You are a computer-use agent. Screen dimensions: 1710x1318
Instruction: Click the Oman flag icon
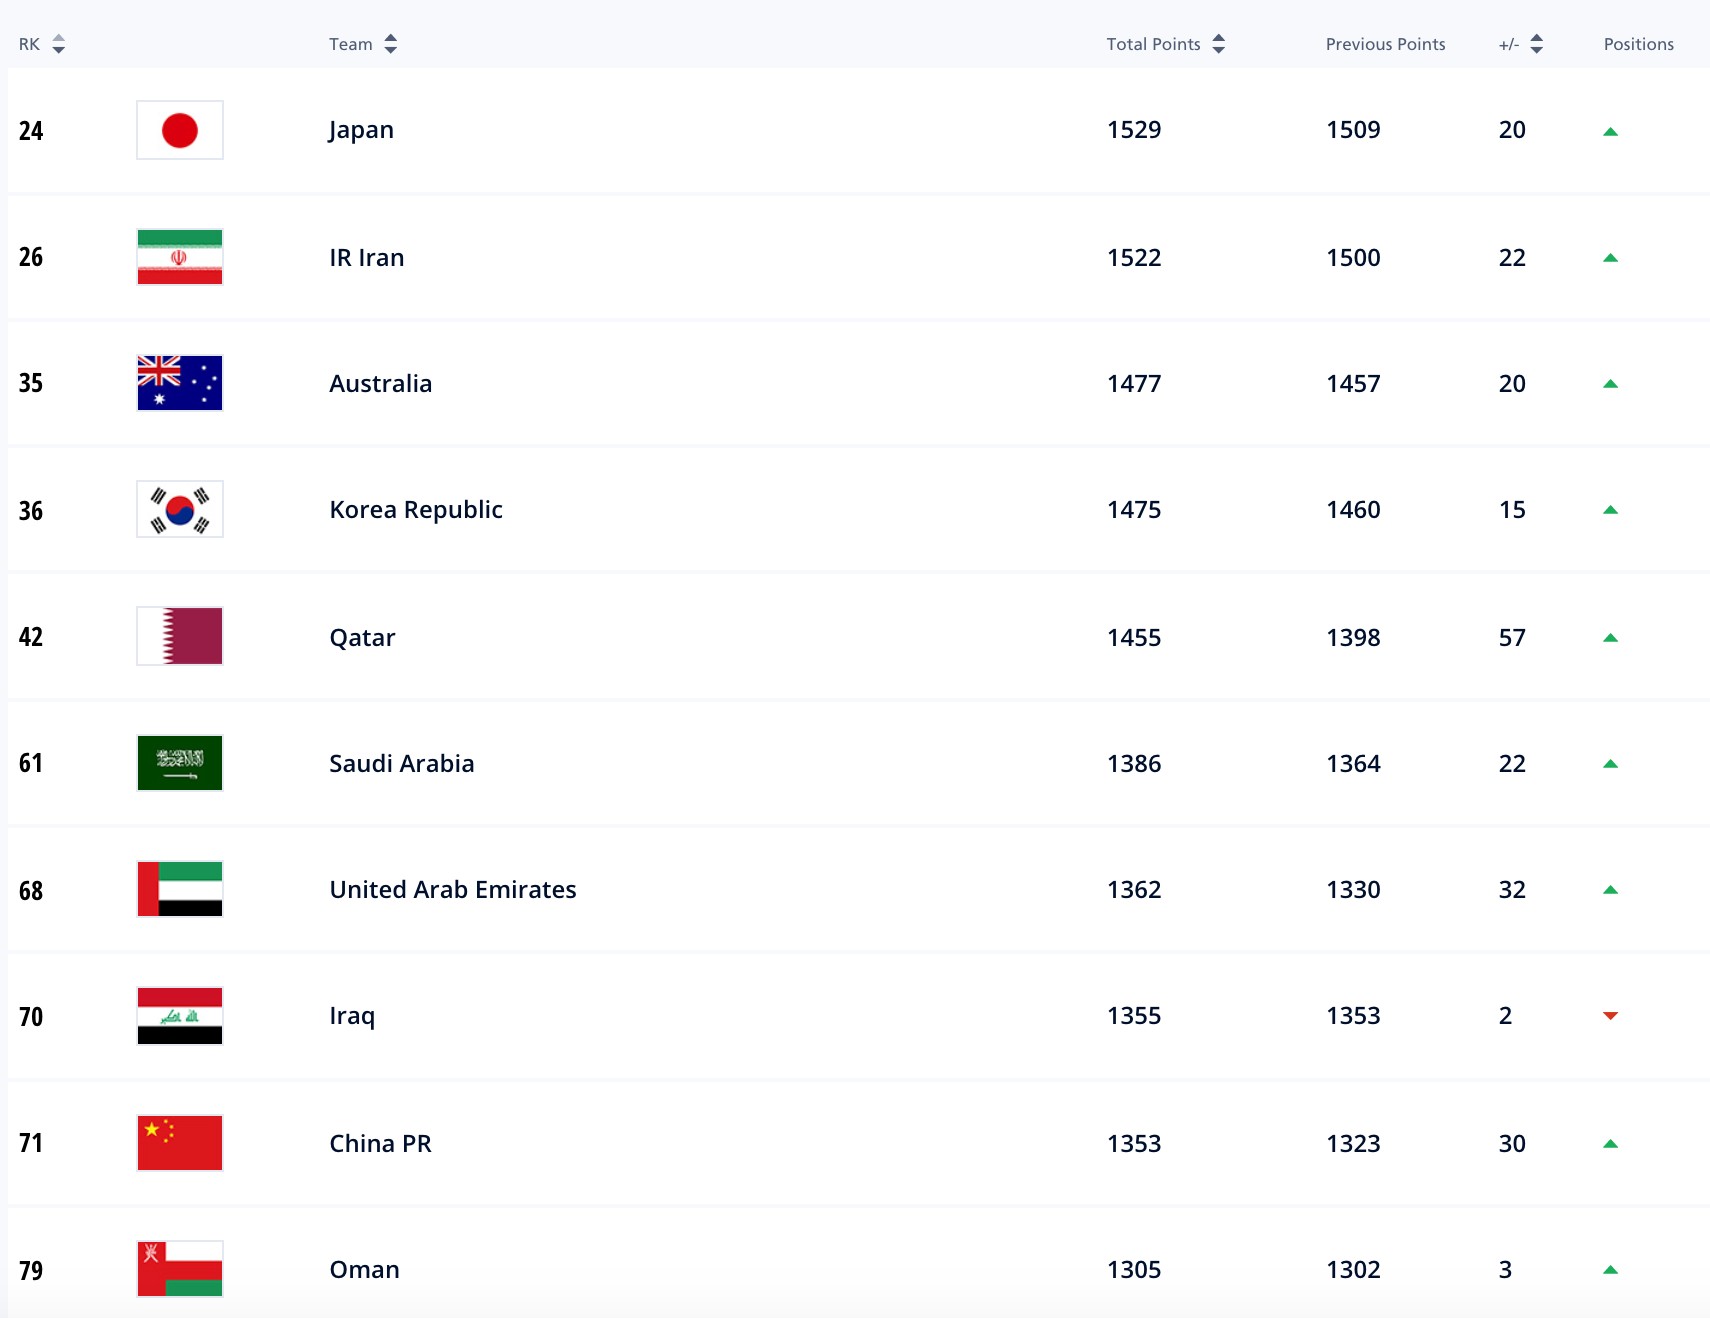pos(180,1269)
